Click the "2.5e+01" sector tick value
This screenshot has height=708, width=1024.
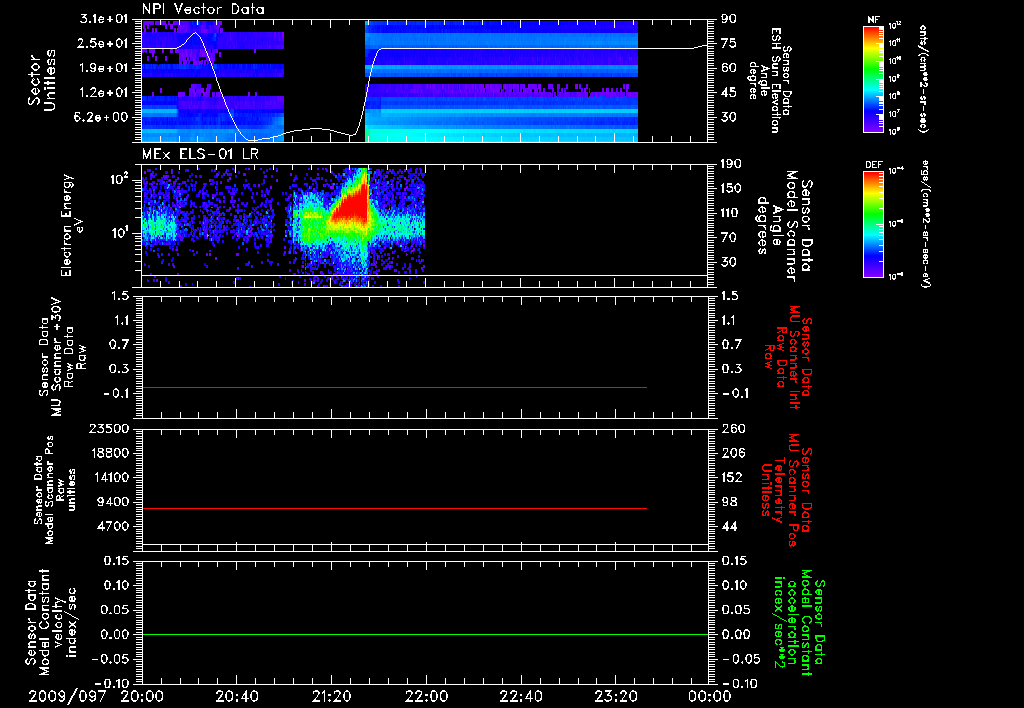pos(103,43)
